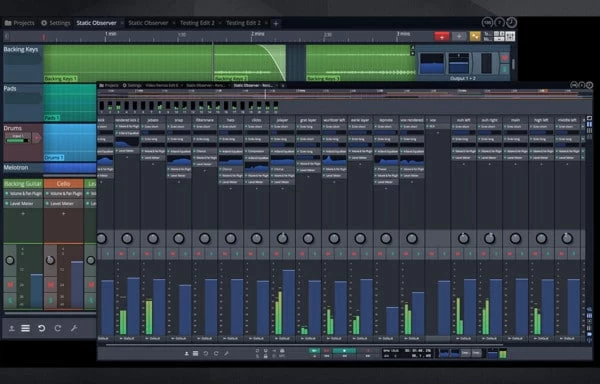This screenshot has height=384, width=600.
Task: Click the vox rendered channel volume fader
Action: pos(418,314)
